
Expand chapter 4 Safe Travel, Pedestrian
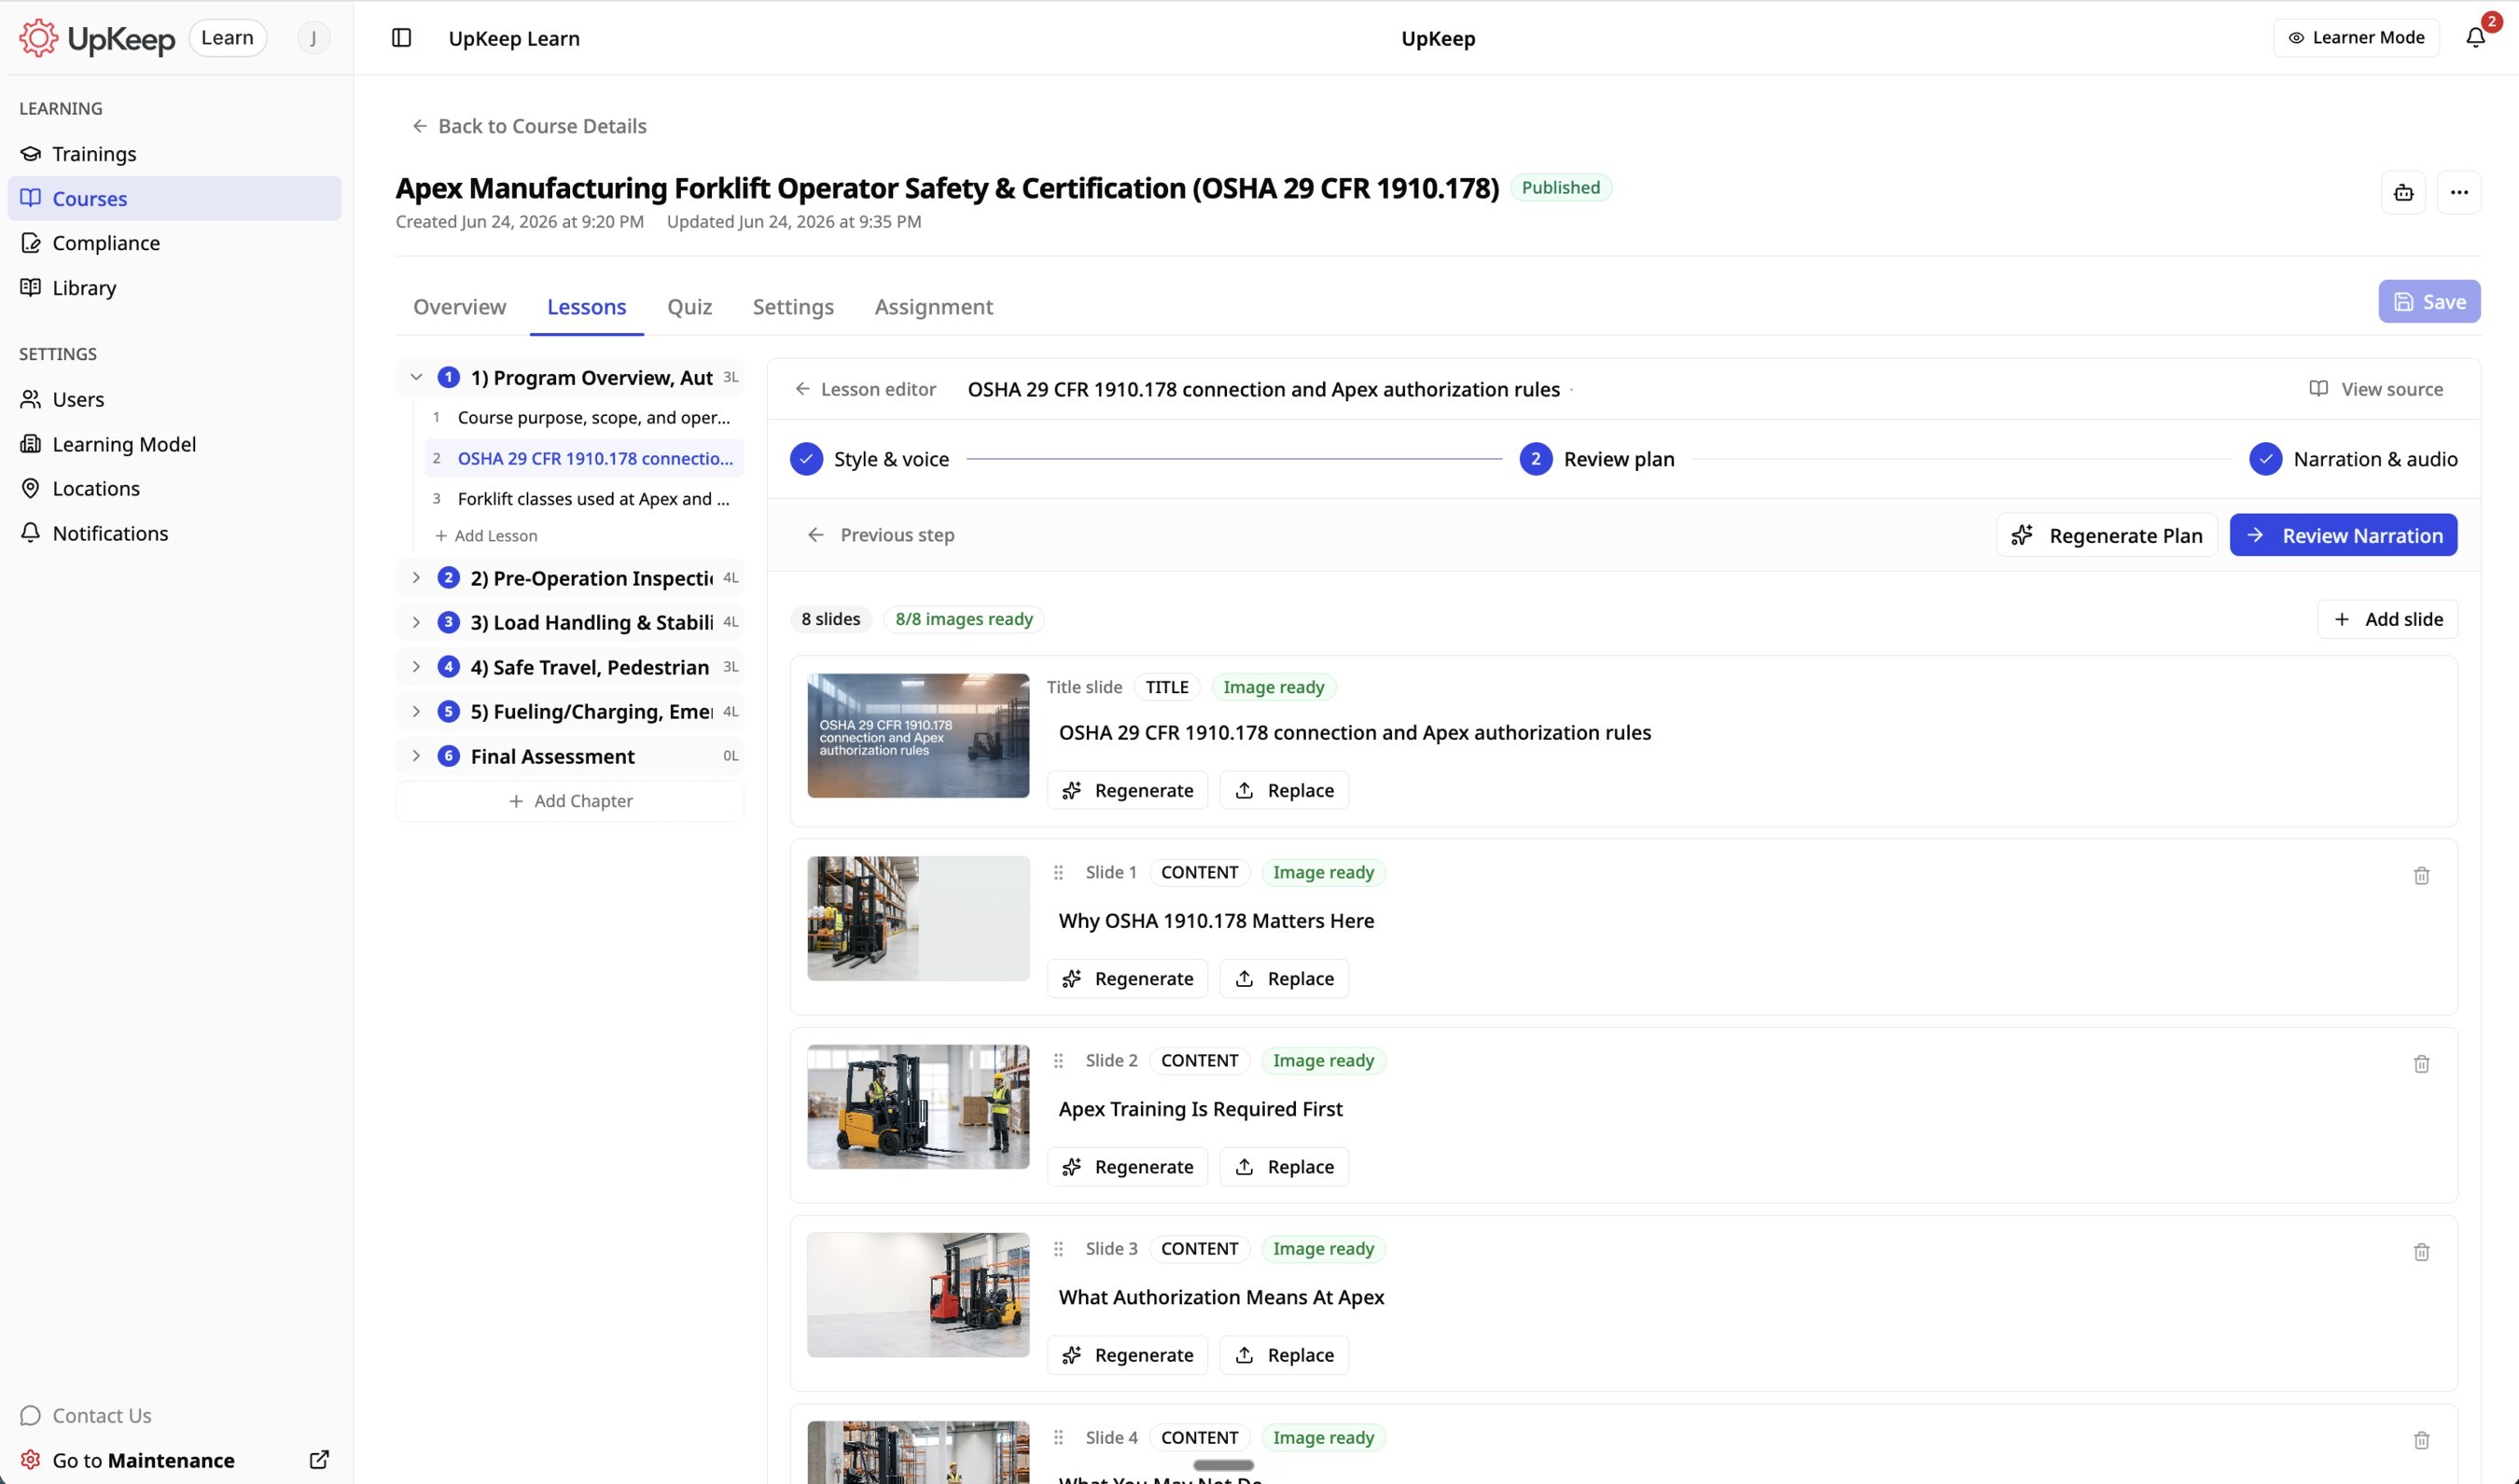click(x=416, y=667)
